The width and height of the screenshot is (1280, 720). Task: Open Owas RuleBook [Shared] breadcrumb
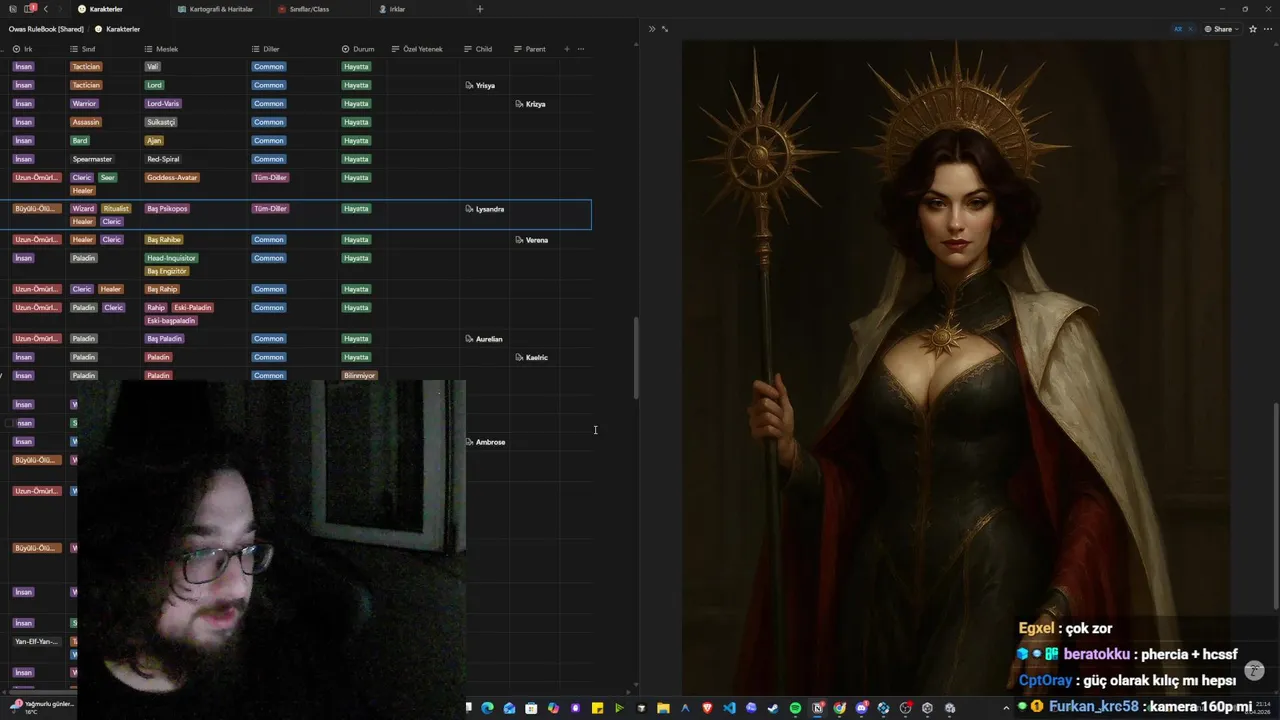46,29
